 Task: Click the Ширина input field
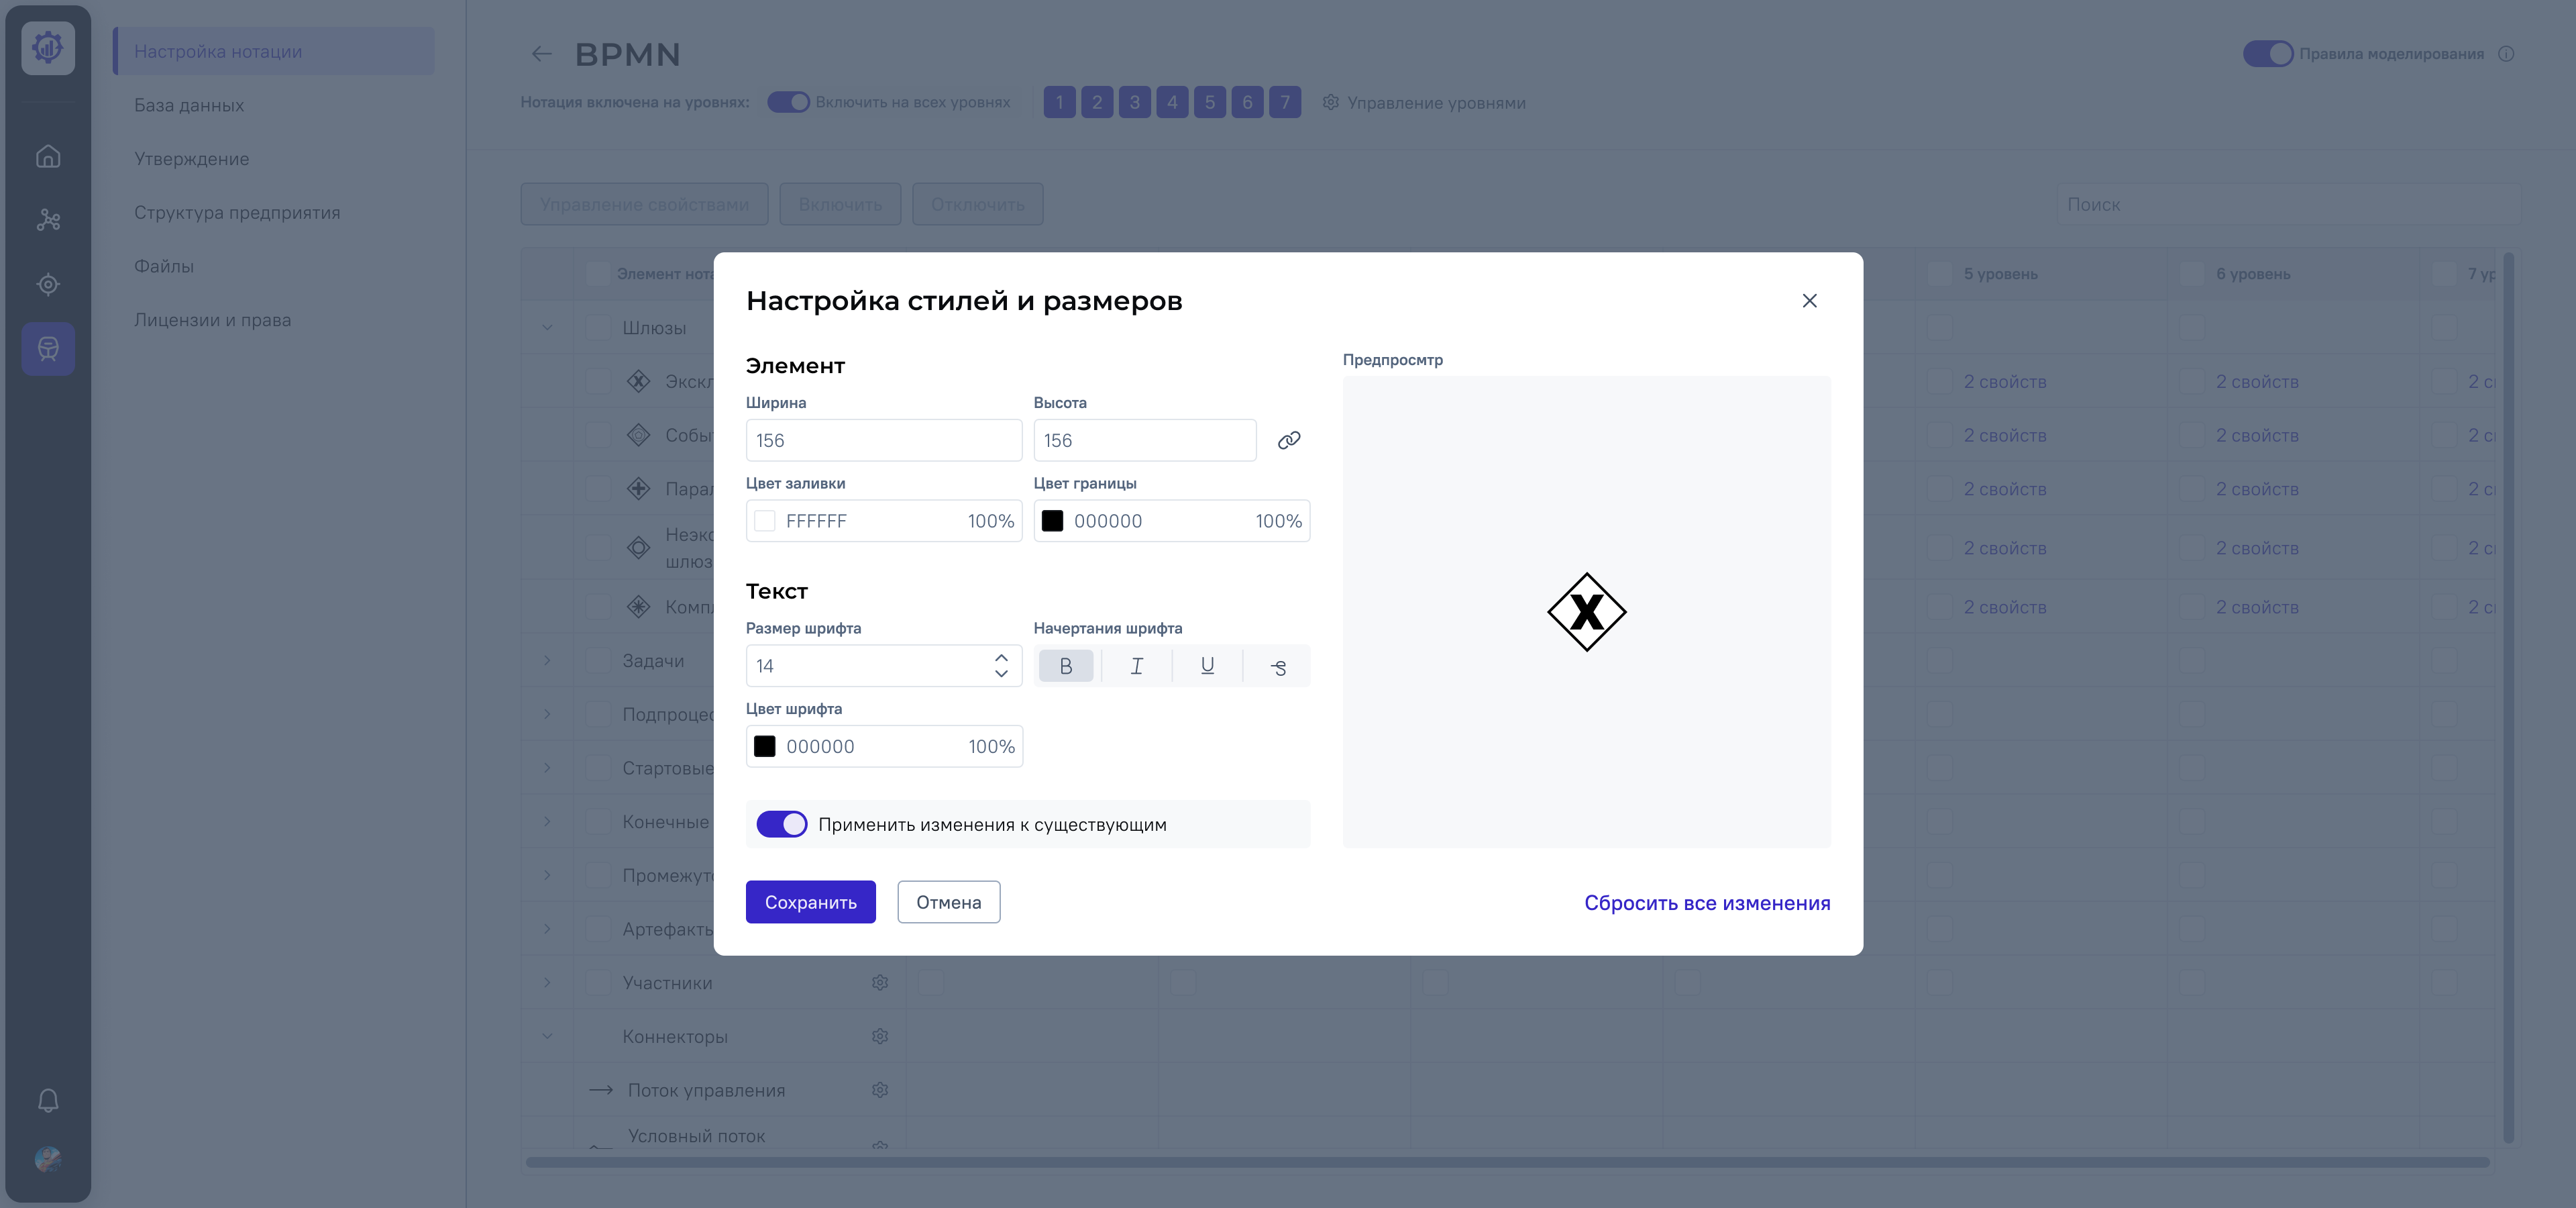pos(883,440)
